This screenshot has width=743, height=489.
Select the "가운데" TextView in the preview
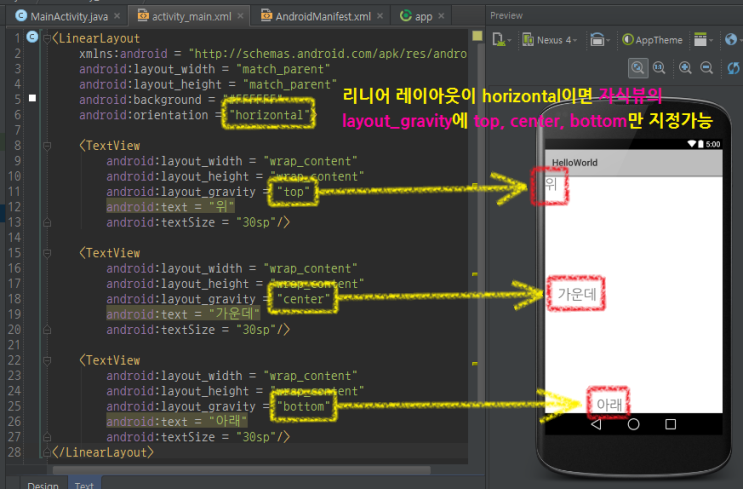tap(577, 294)
